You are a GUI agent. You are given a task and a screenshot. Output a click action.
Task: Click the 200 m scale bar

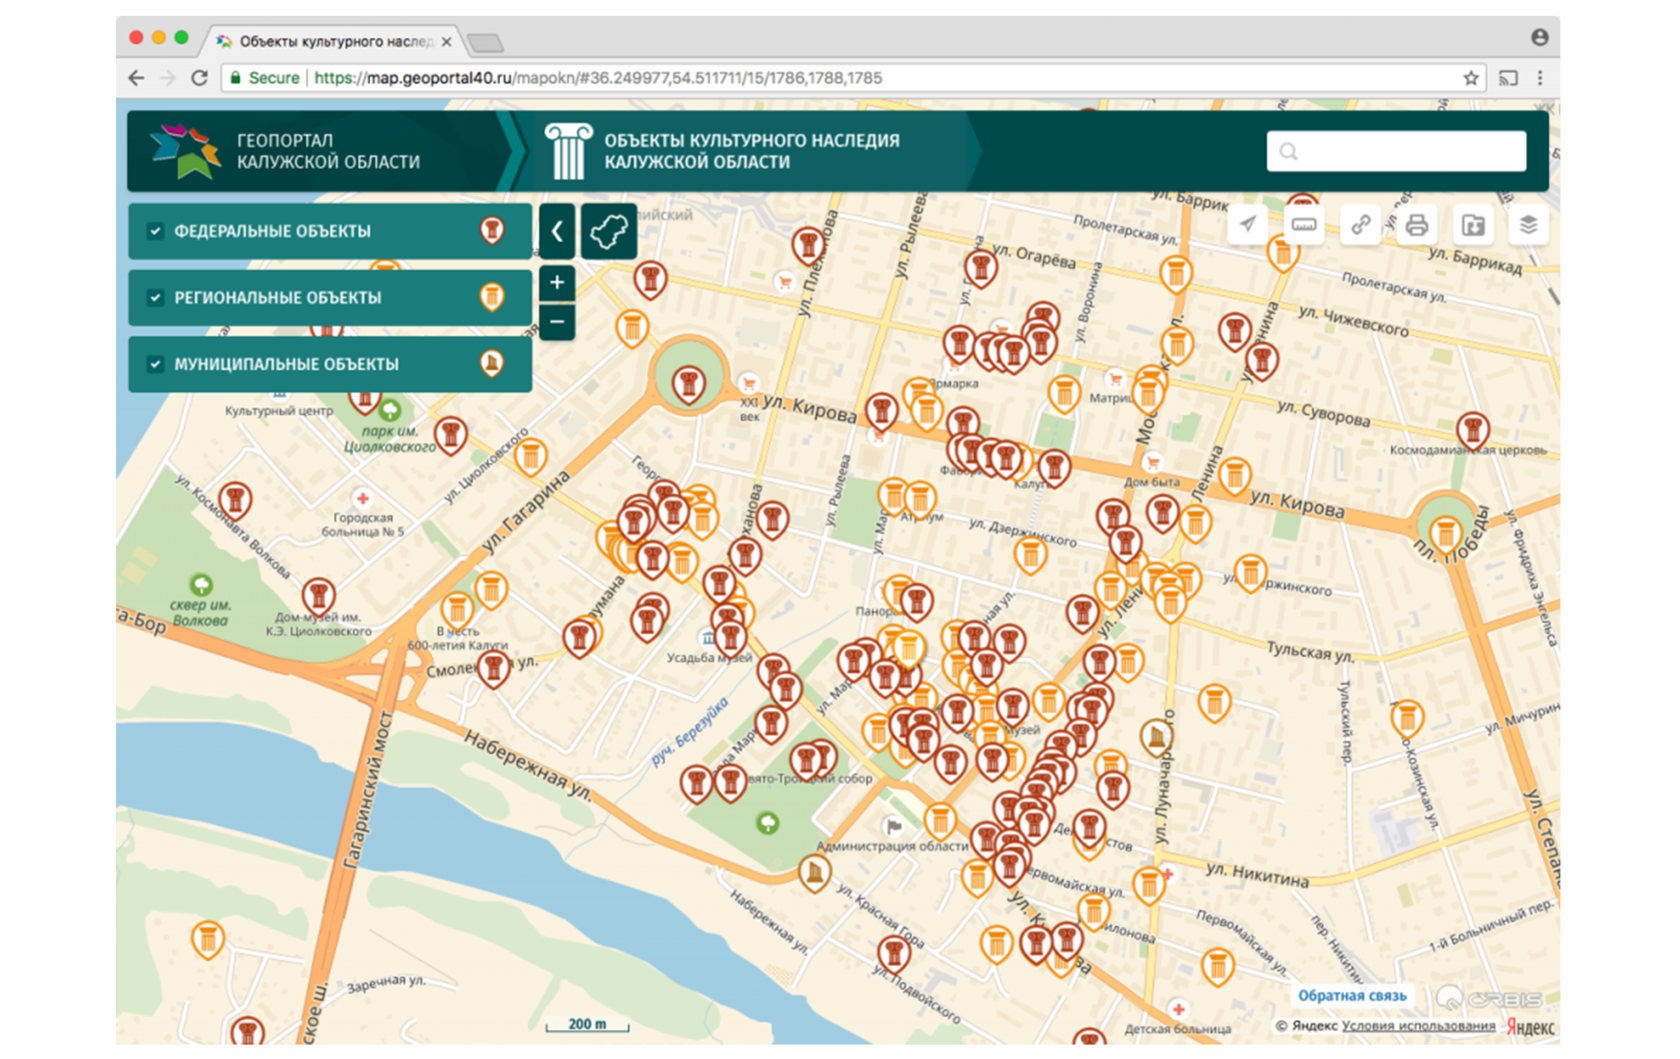tap(587, 1025)
